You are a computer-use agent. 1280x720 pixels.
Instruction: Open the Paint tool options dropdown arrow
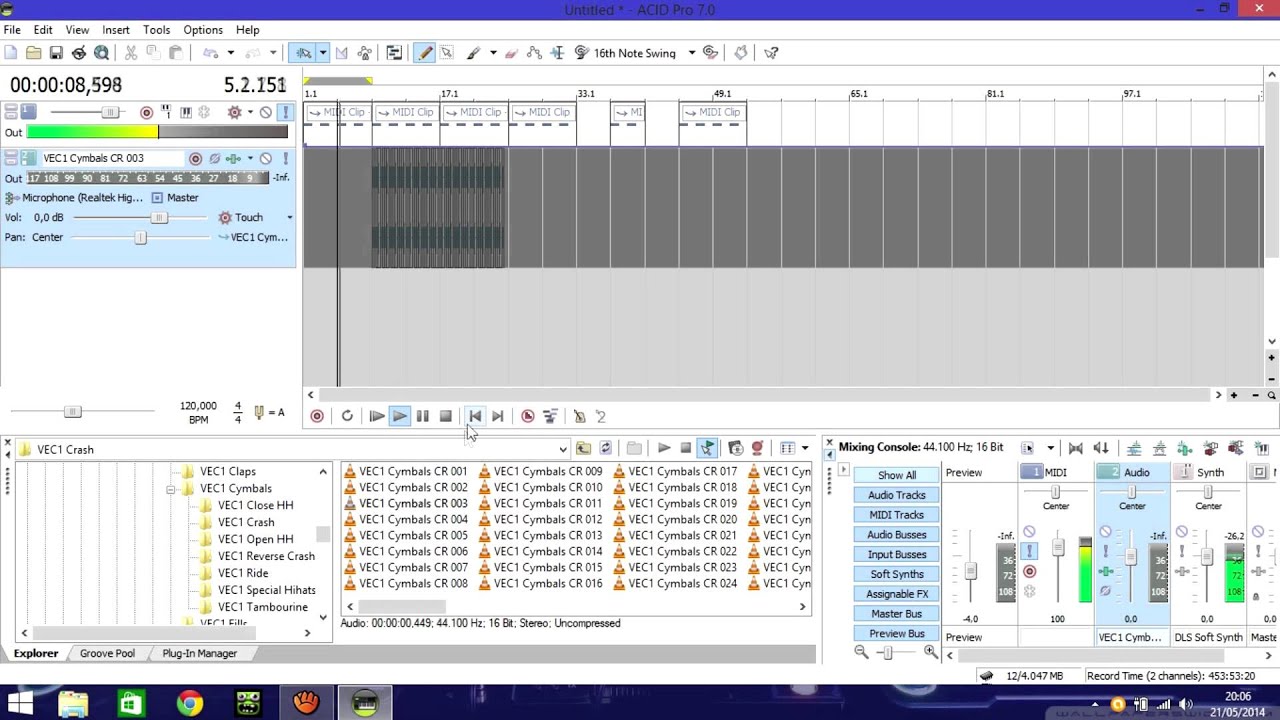tap(492, 53)
